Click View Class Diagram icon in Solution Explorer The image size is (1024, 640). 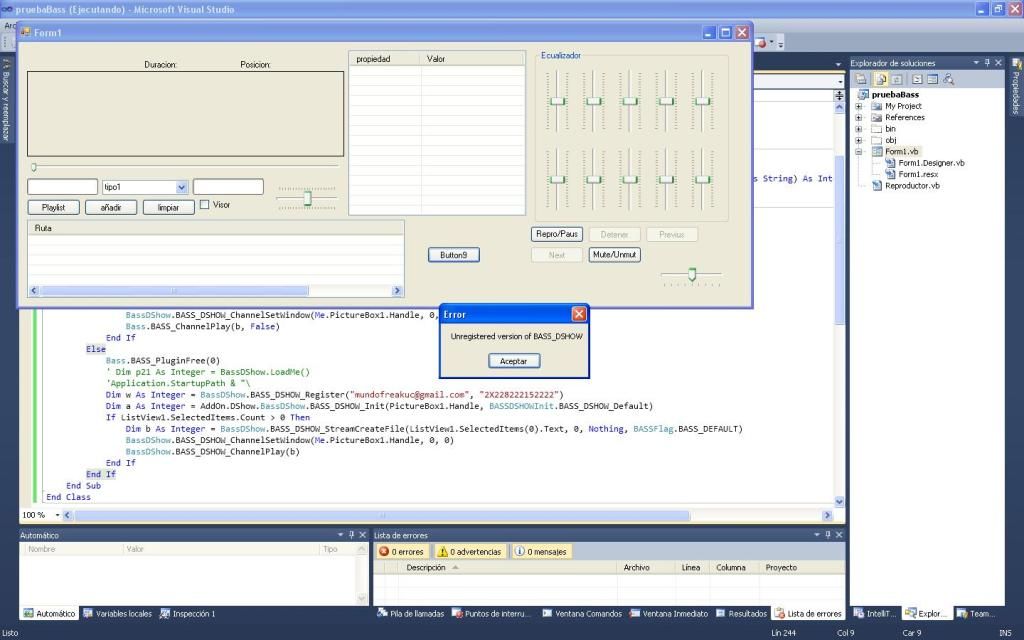[948, 79]
